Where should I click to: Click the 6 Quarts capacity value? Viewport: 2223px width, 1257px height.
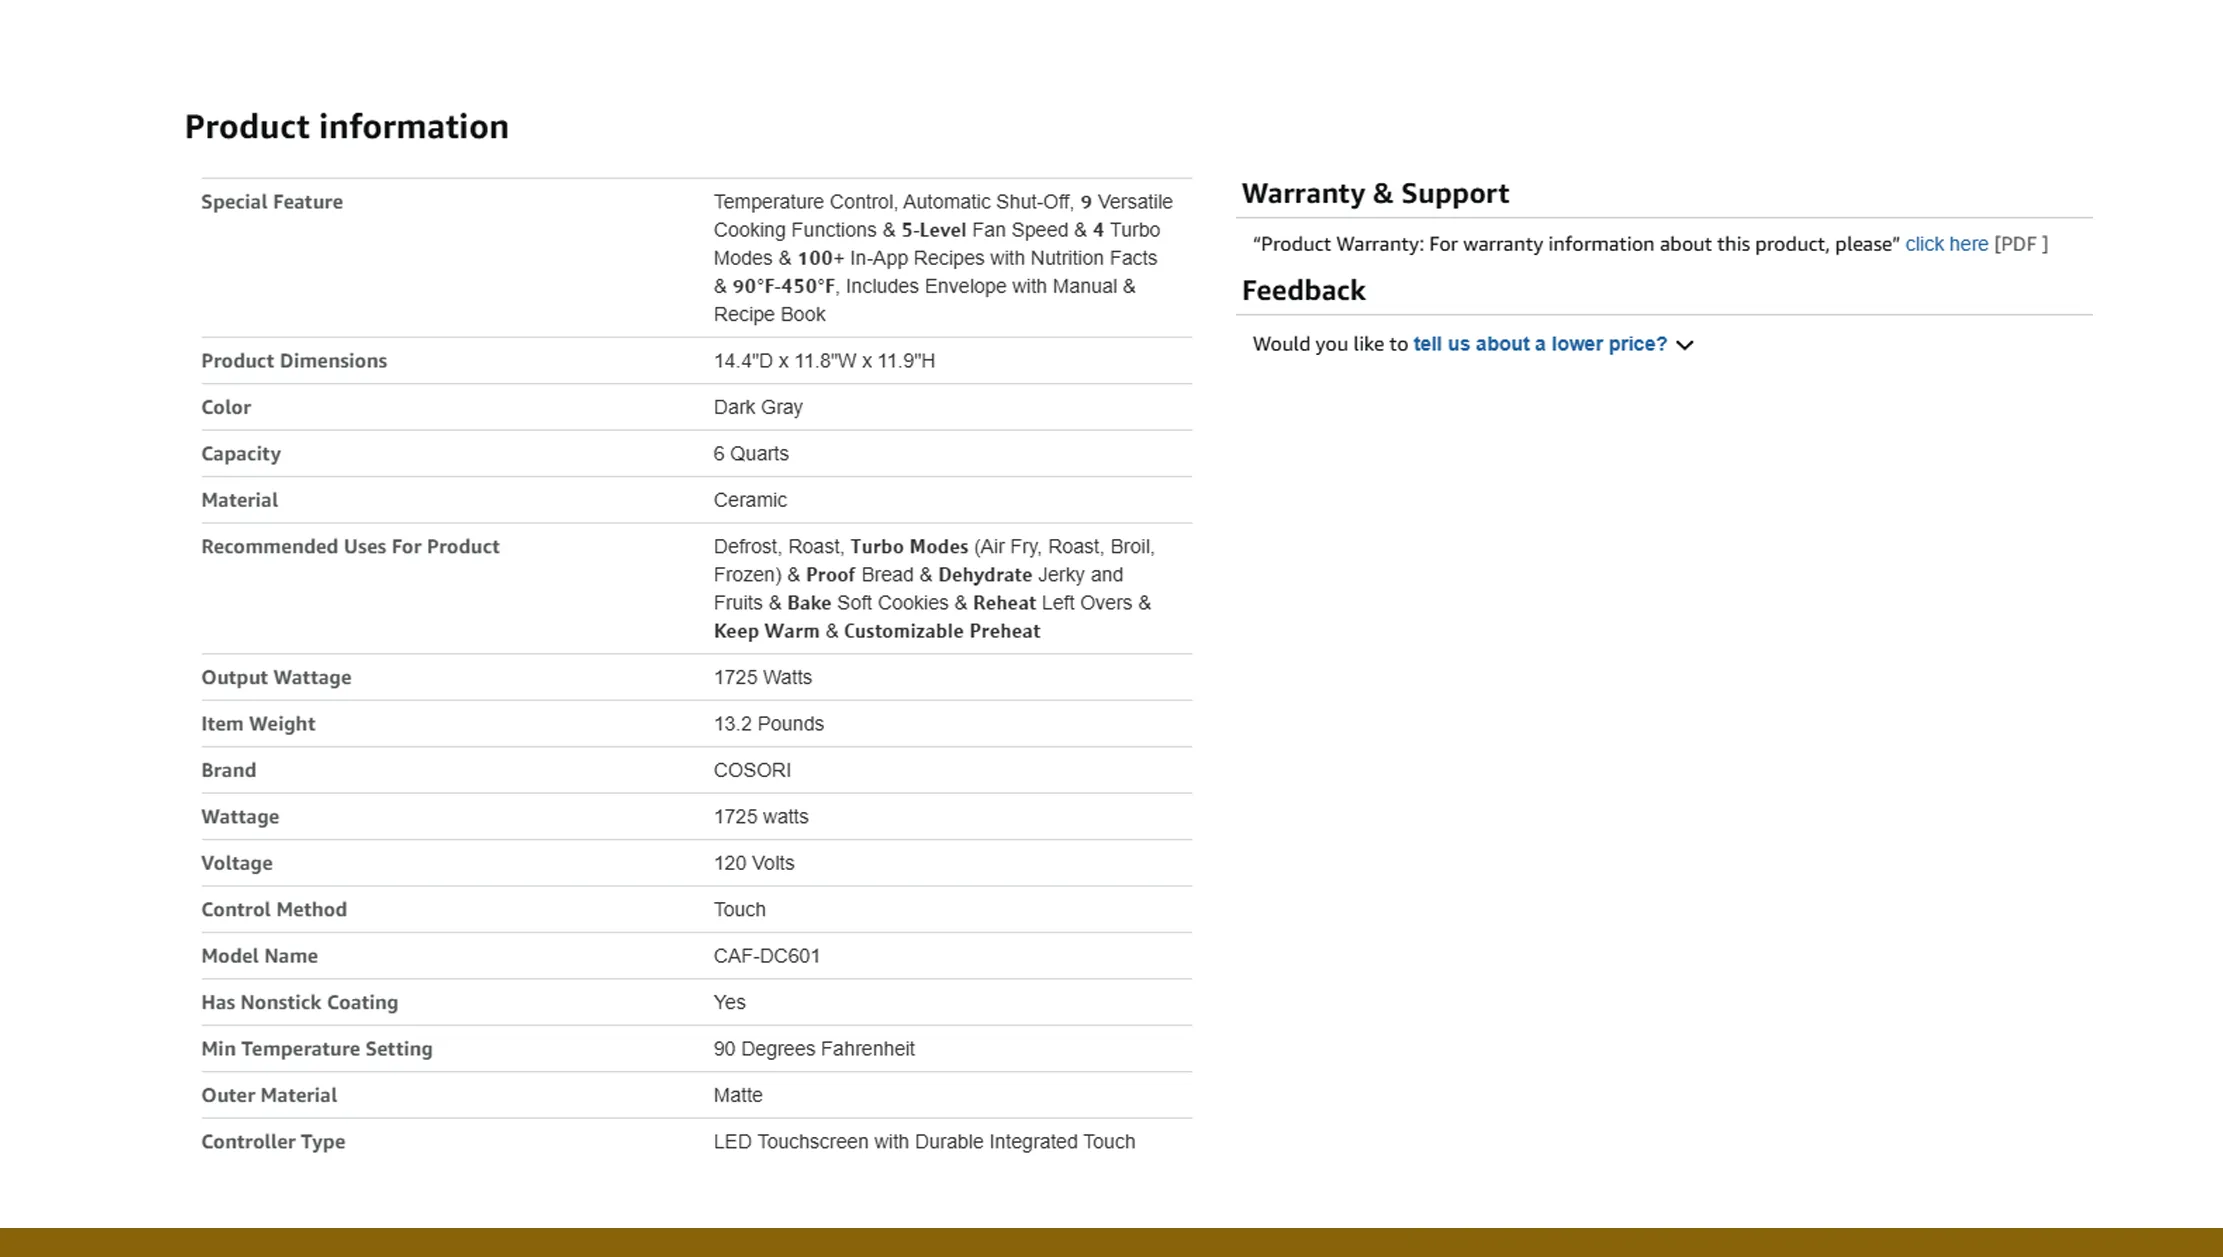point(750,454)
